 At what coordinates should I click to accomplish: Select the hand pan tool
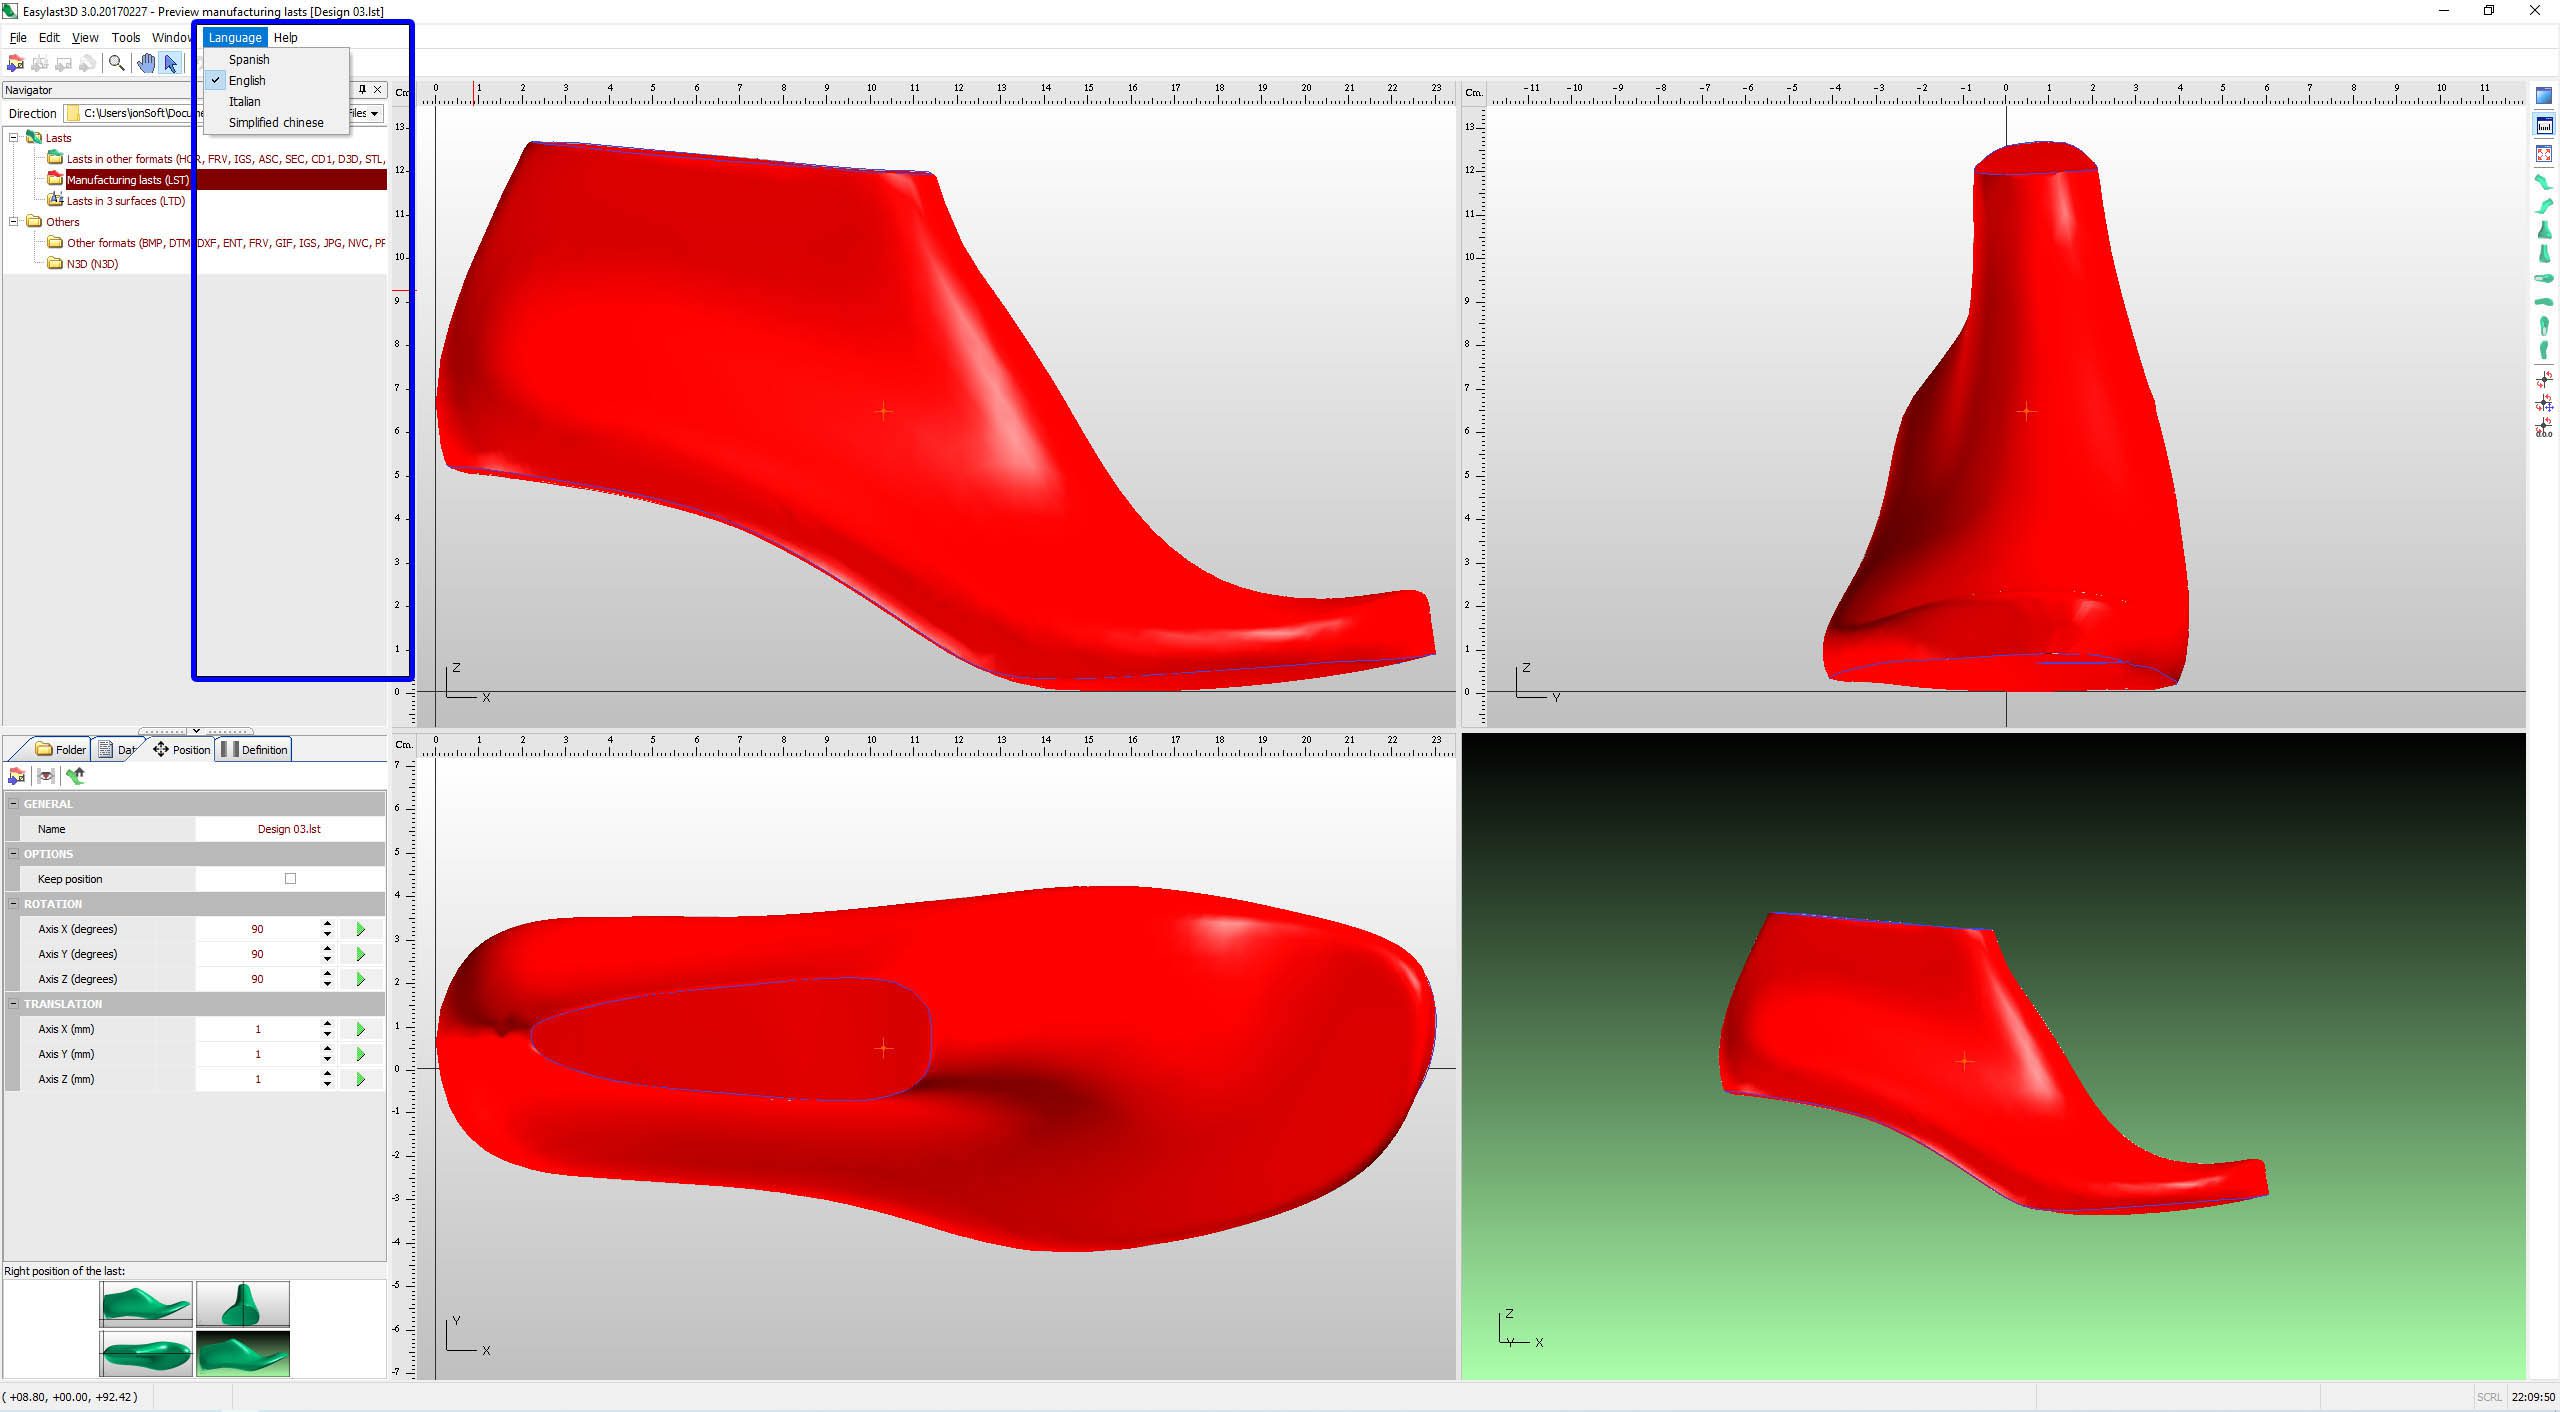(146, 63)
